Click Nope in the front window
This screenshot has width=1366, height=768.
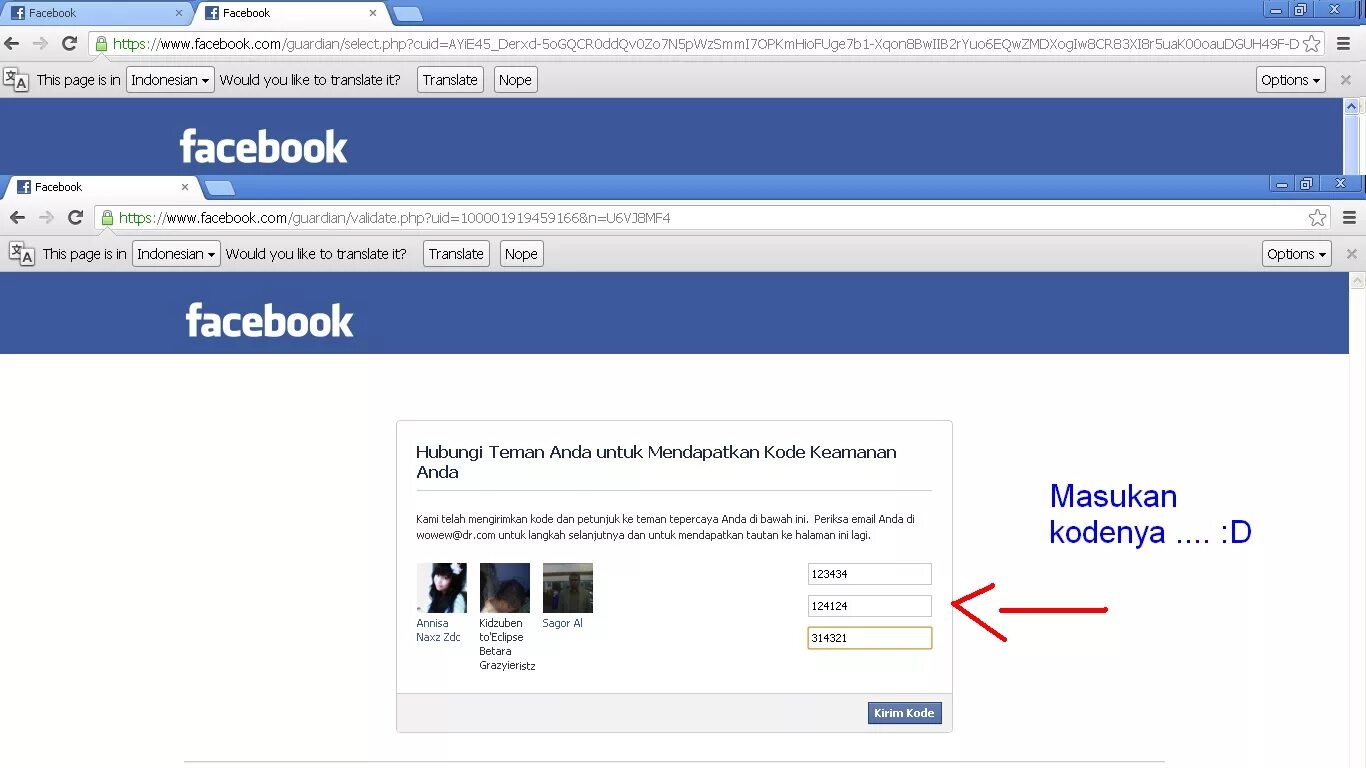[521, 254]
